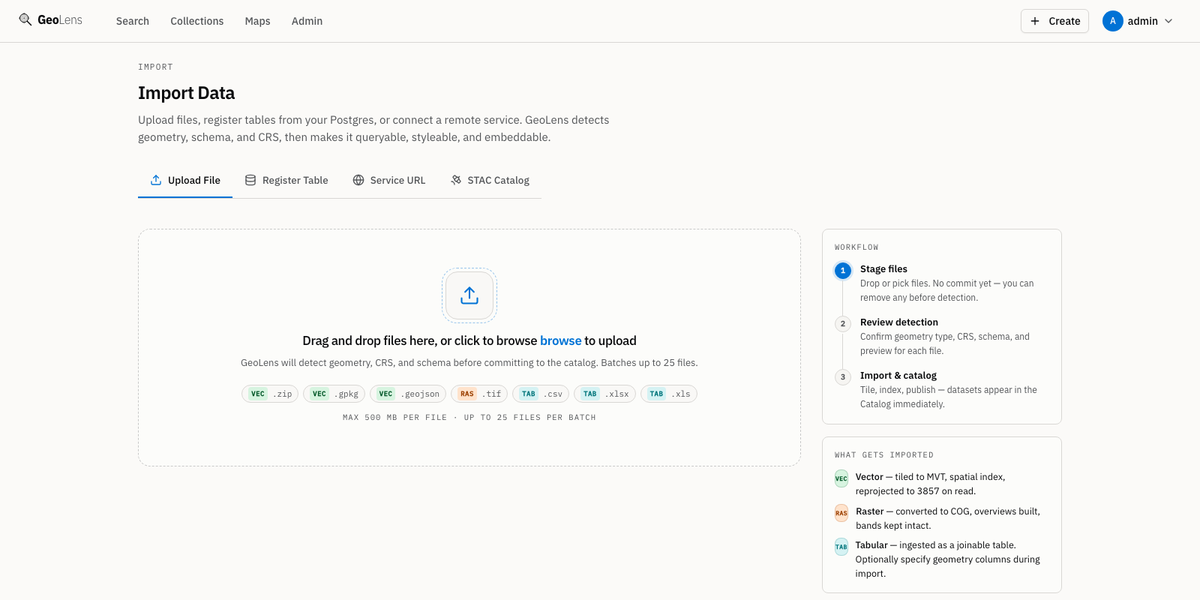
Task: Click the blue browse link
Action: pos(561,340)
